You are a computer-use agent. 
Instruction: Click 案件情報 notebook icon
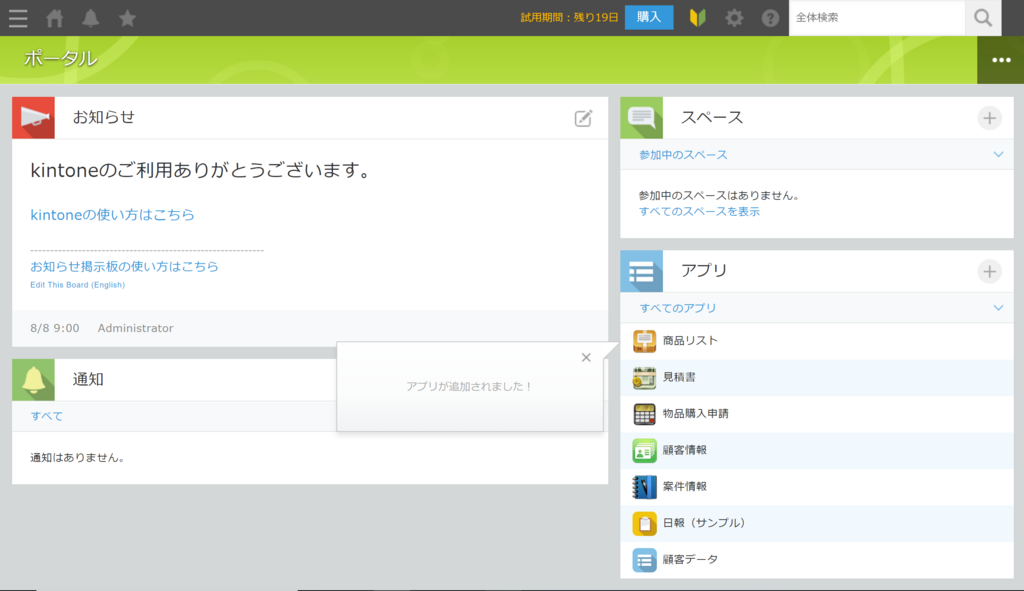click(x=644, y=487)
